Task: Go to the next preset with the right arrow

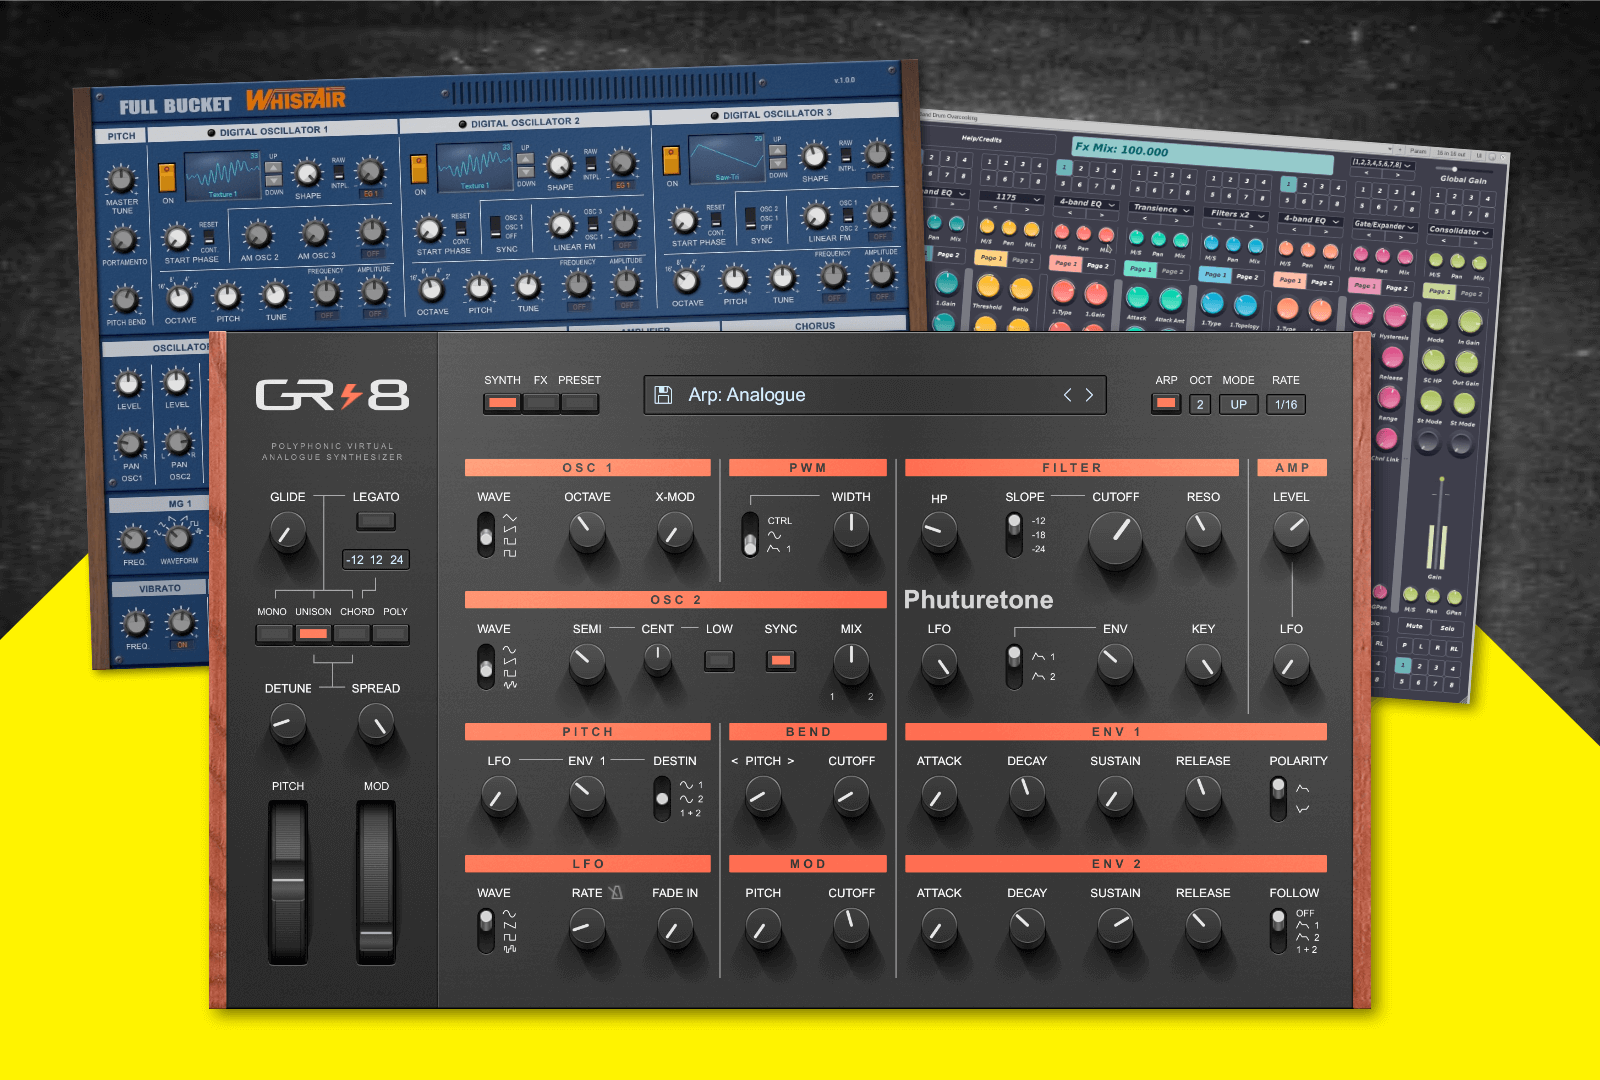Action: pyautogui.click(x=1089, y=395)
